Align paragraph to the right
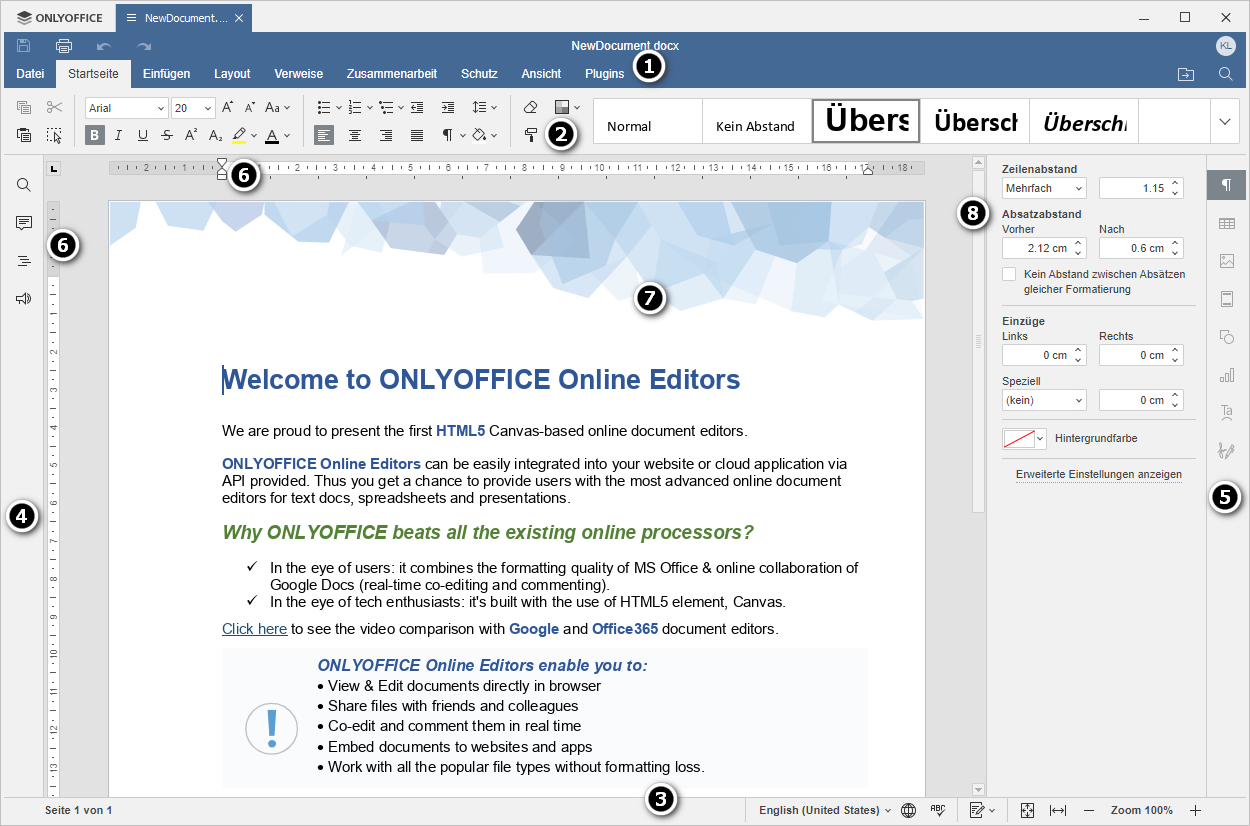This screenshot has width=1250, height=826. pyautogui.click(x=386, y=135)
